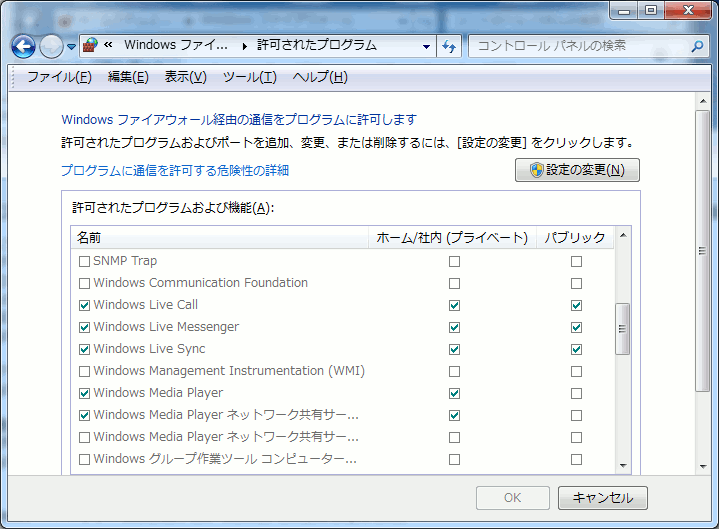
Task: Open the recent pages dropdown arrow
Action: [72, 46]
